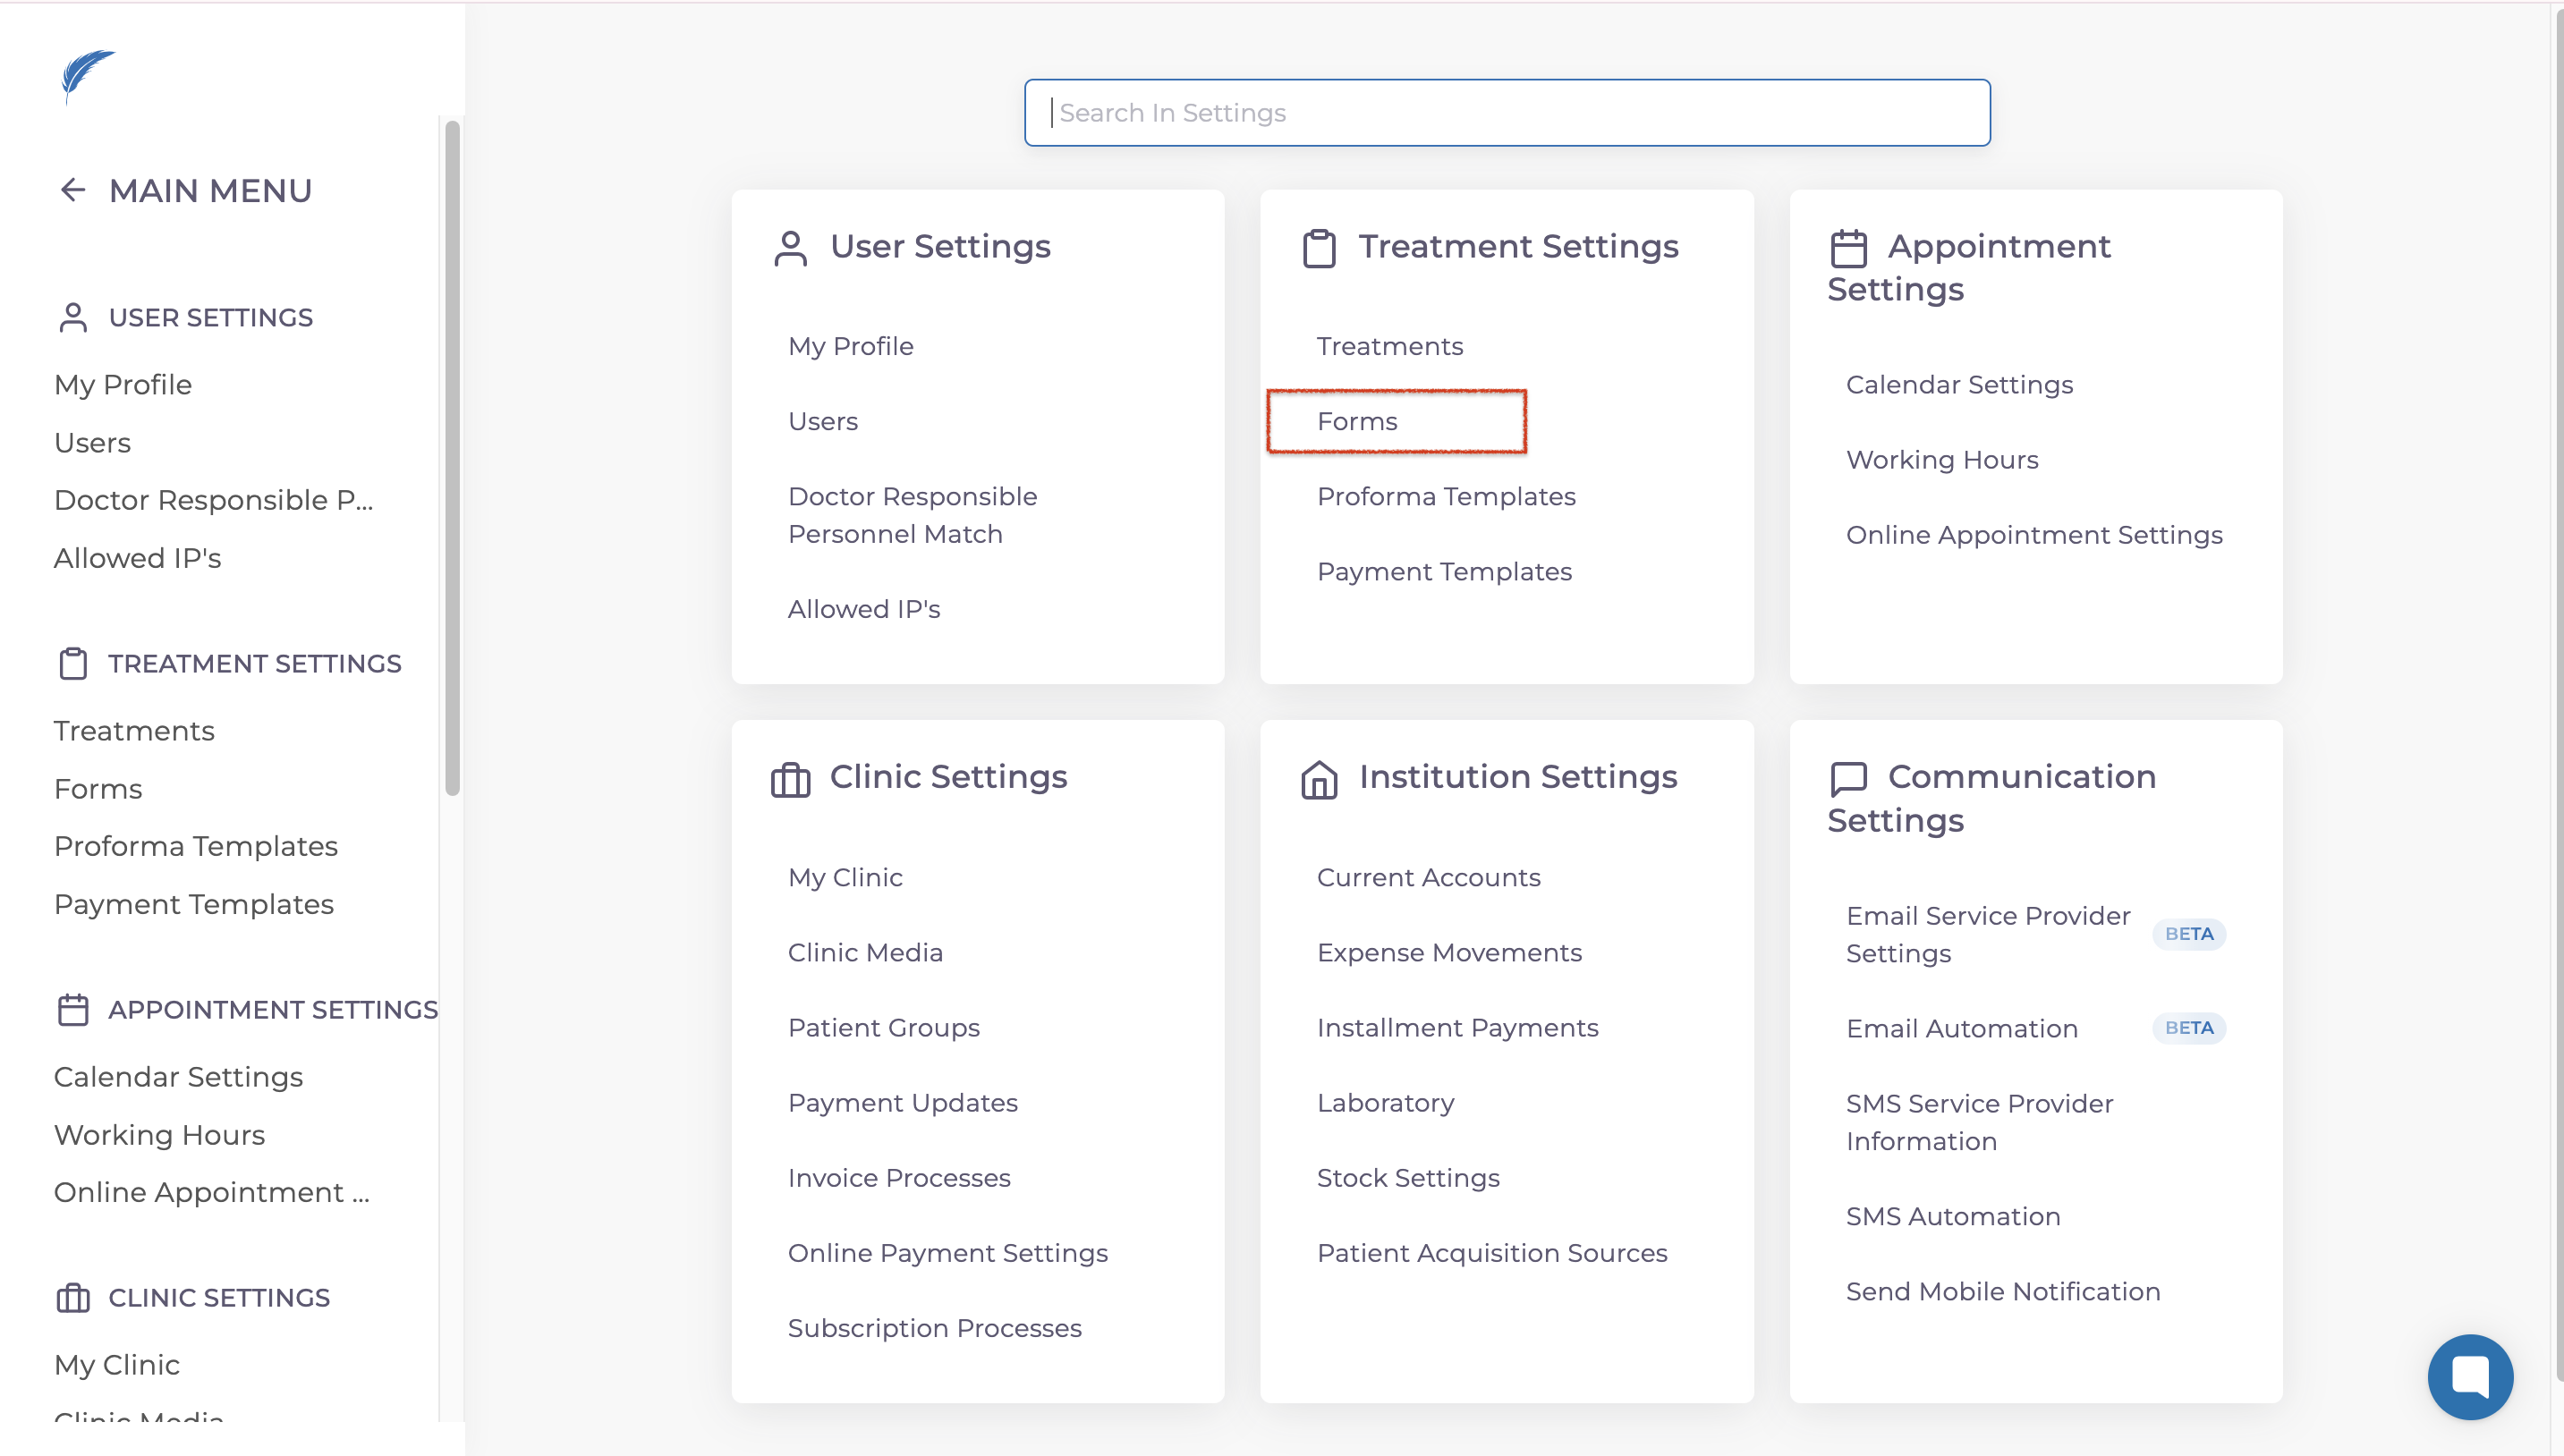Open Forms under Treatment Settings card

click(1357, 421)
